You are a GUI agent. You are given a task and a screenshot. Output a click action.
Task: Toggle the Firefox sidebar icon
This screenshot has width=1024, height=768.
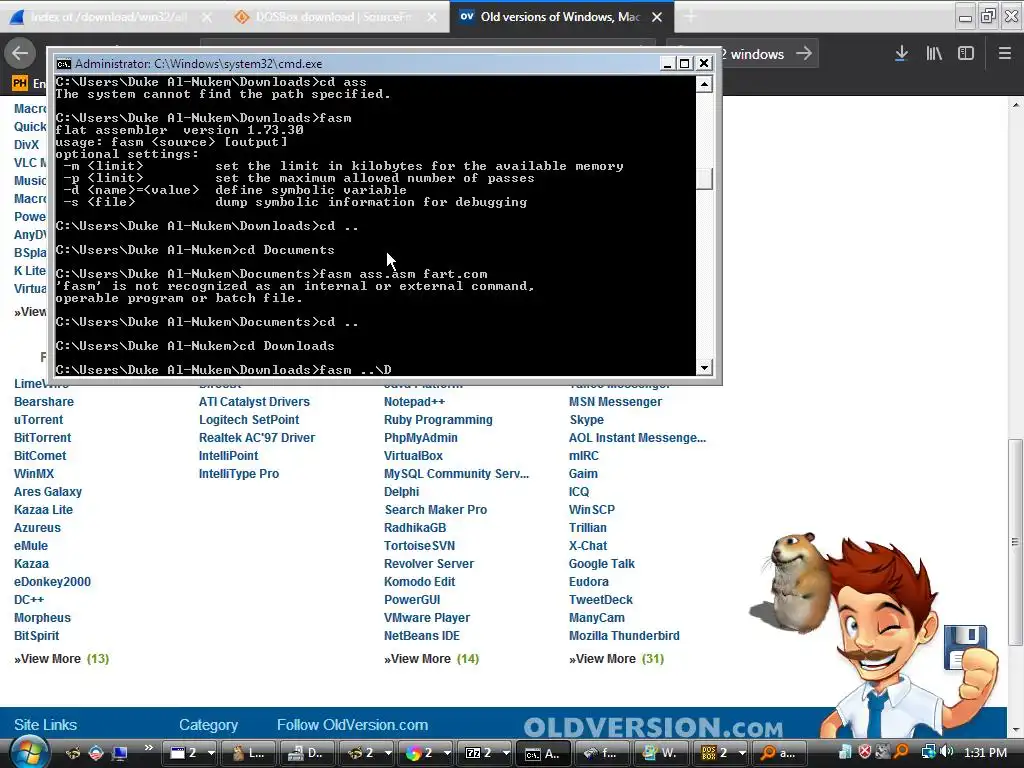pos(966,54)
